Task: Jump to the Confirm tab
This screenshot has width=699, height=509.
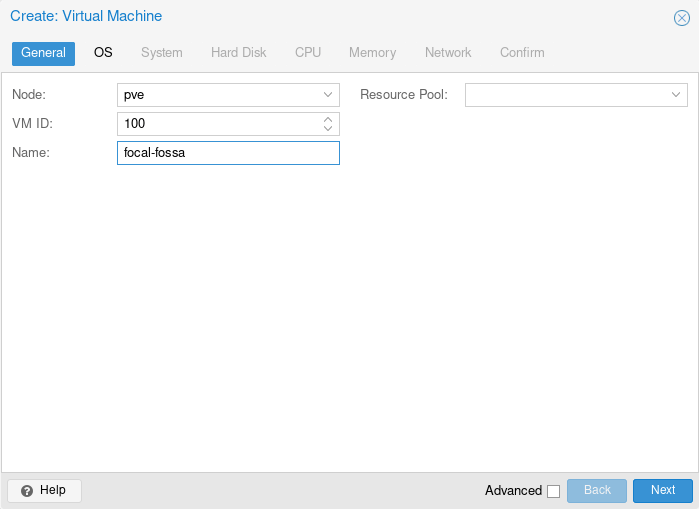Action: (522, 52)
